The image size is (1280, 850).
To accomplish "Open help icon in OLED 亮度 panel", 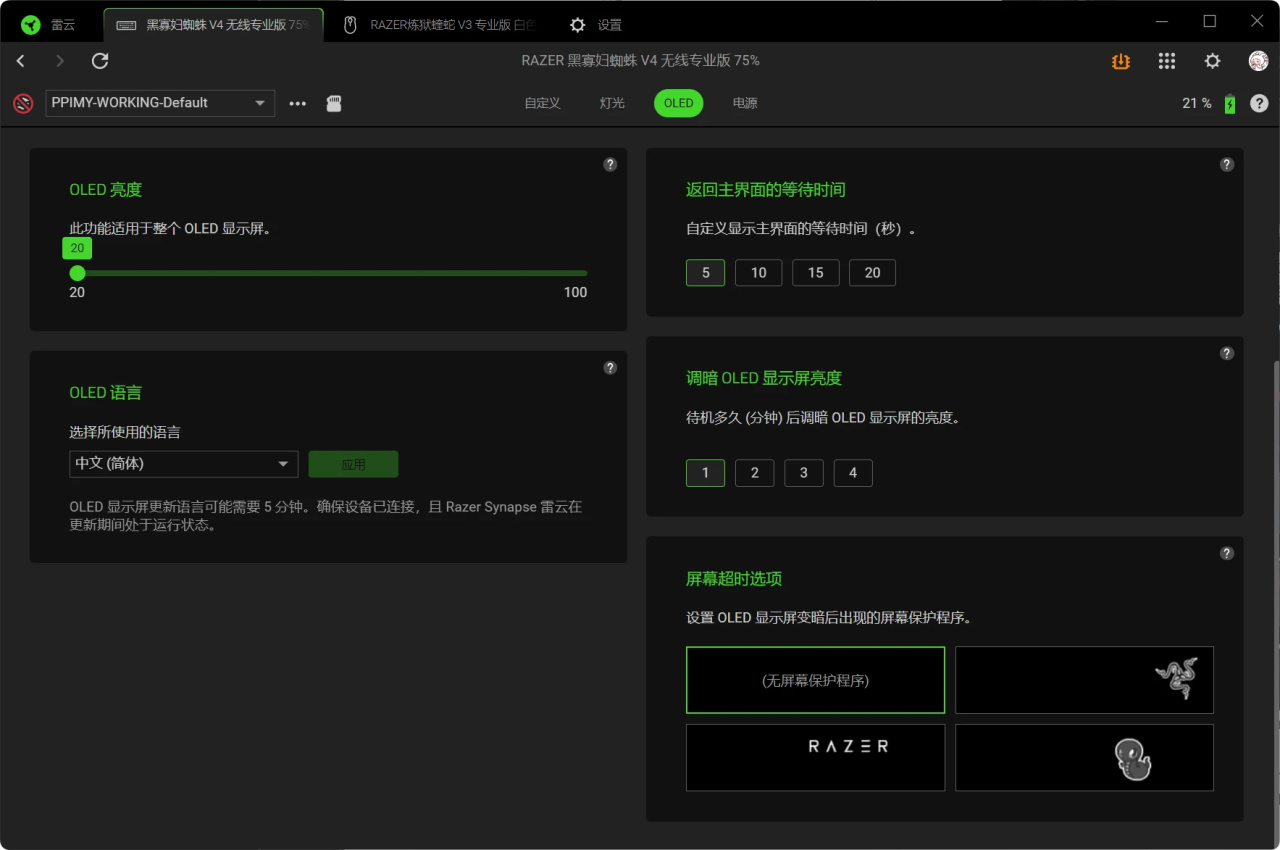I will point(610,164).
